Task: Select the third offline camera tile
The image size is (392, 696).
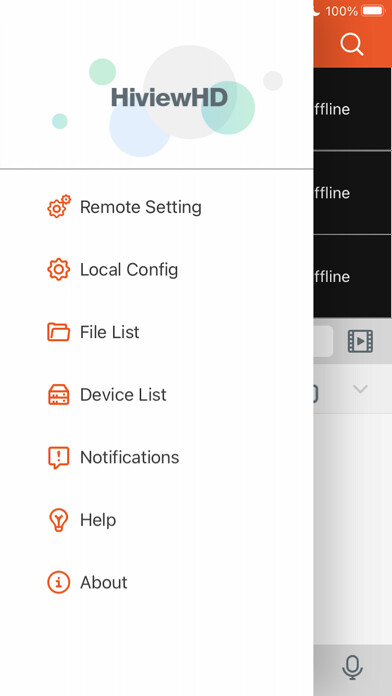Action: click(x=352, y=276)
